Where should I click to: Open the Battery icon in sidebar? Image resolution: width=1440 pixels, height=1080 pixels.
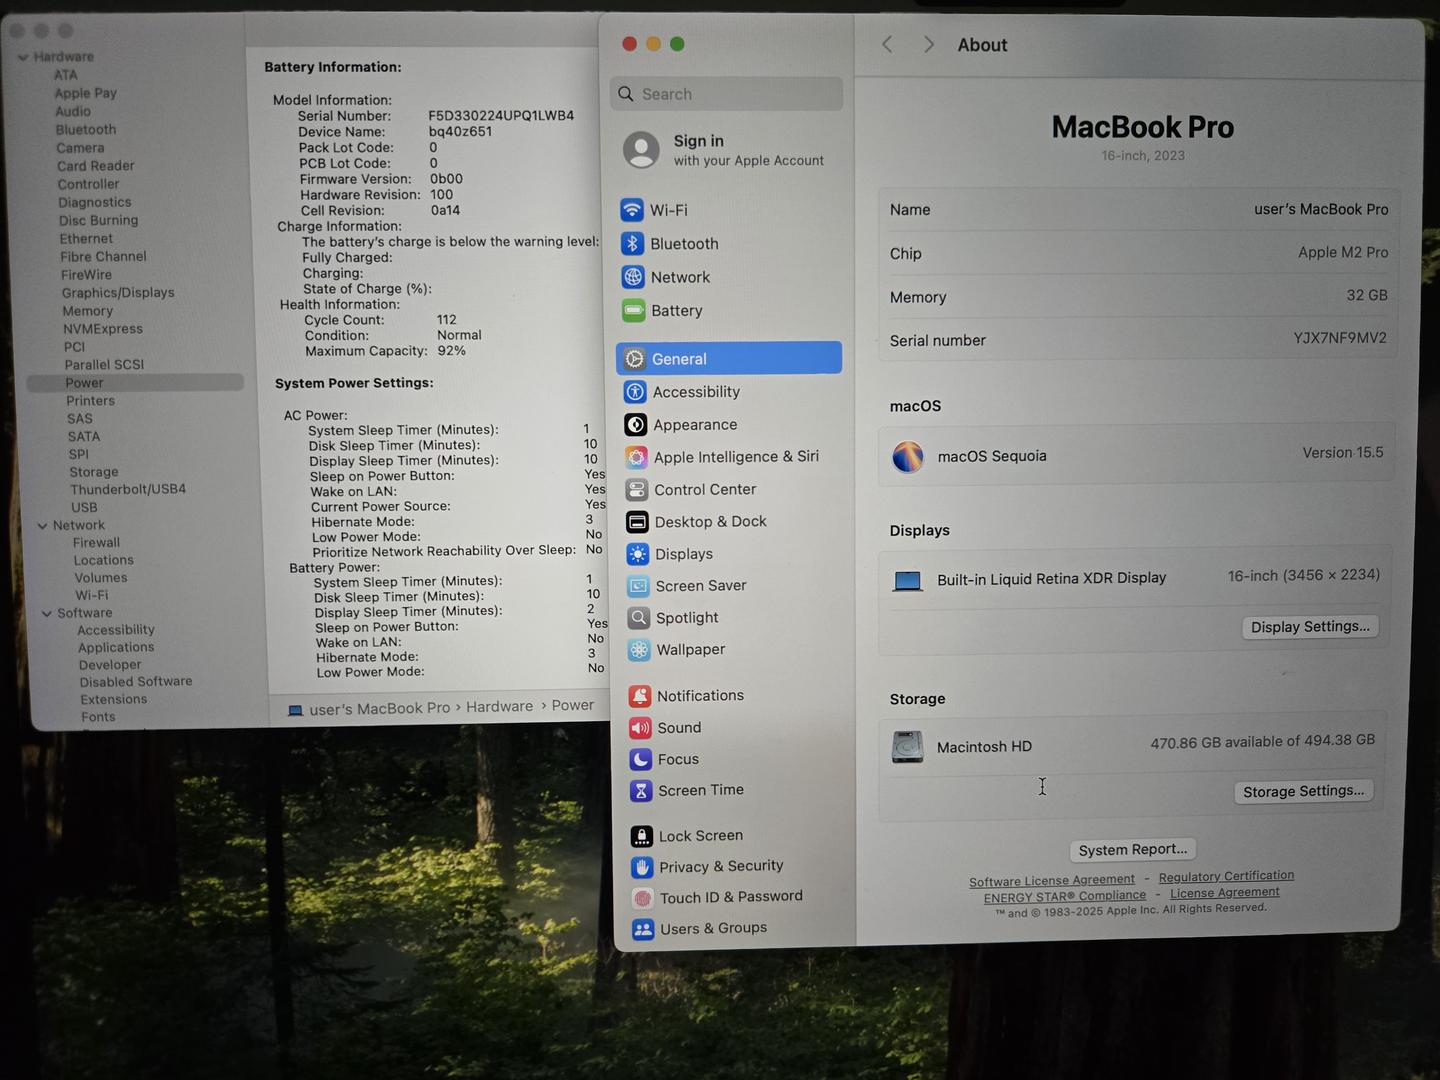pos(633,311)
